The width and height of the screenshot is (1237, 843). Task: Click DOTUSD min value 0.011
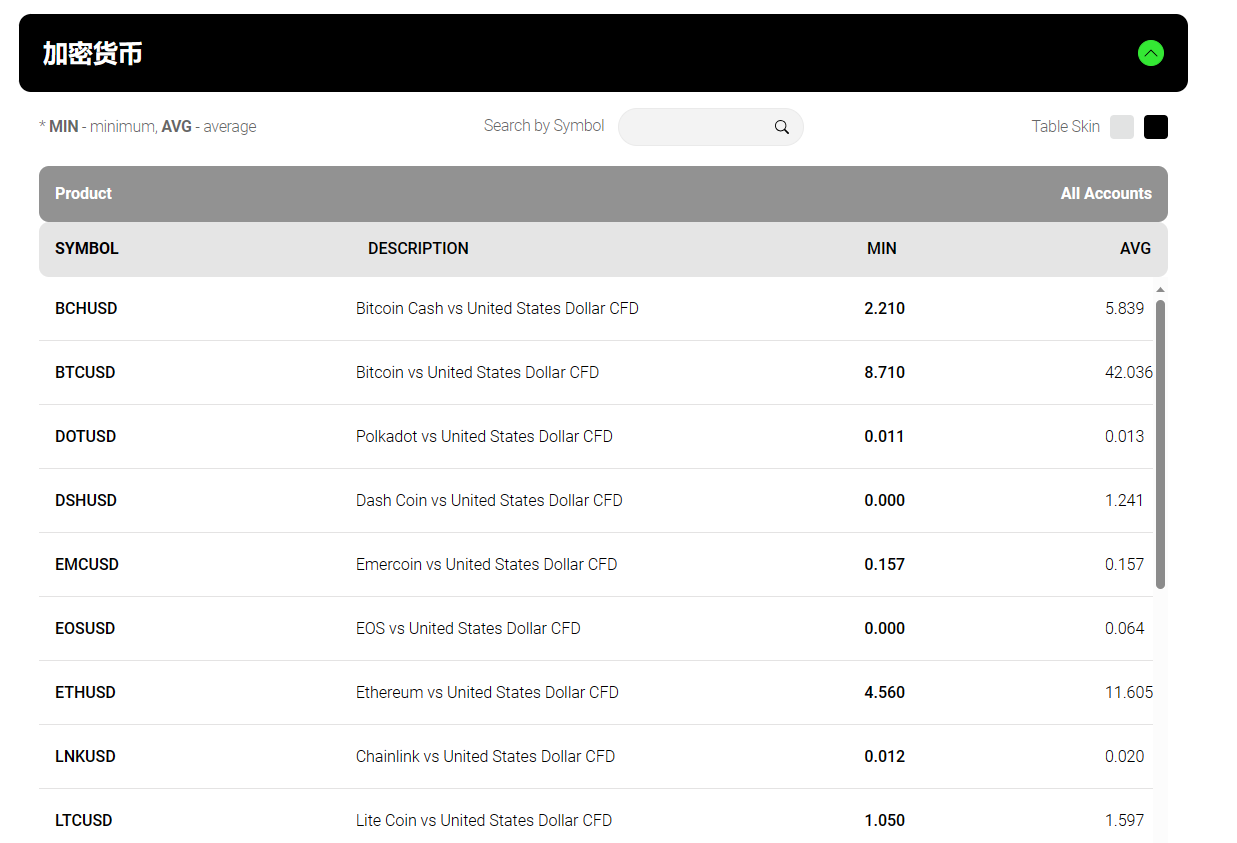tap(885, 437)
